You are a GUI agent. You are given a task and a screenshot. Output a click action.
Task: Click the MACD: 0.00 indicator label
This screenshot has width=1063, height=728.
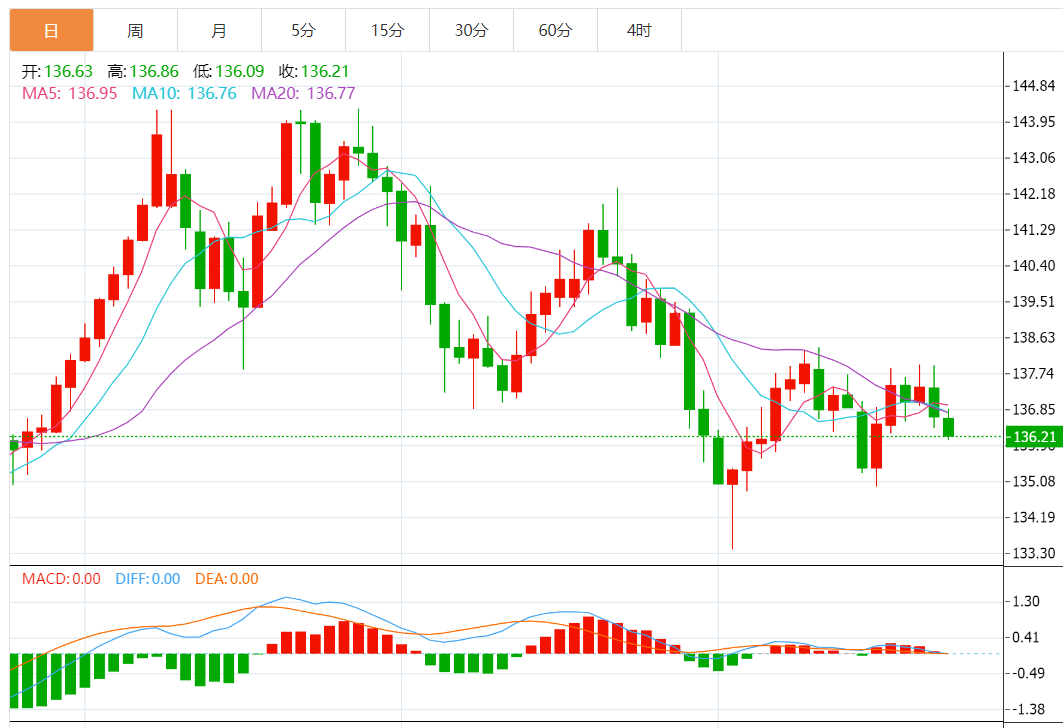61,579
